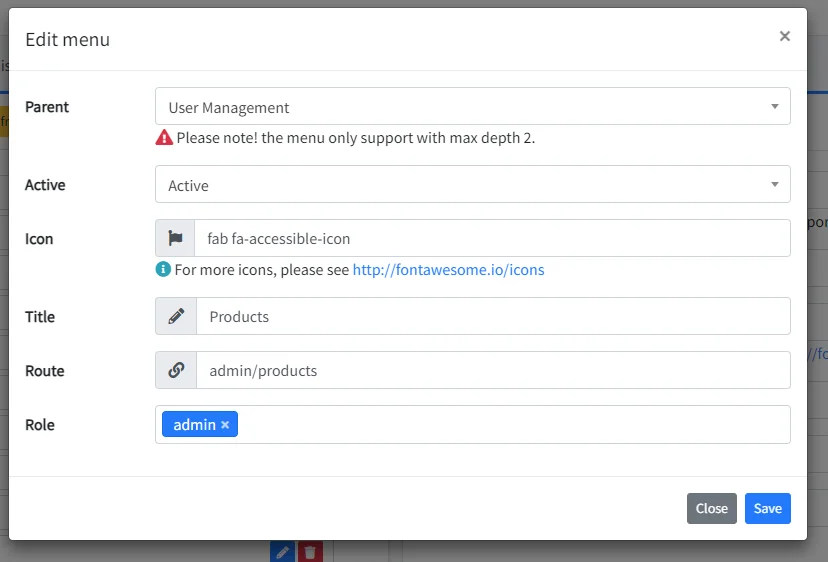
Task: Open the Parent dropdown showing User Management
Action: point(472,107)
